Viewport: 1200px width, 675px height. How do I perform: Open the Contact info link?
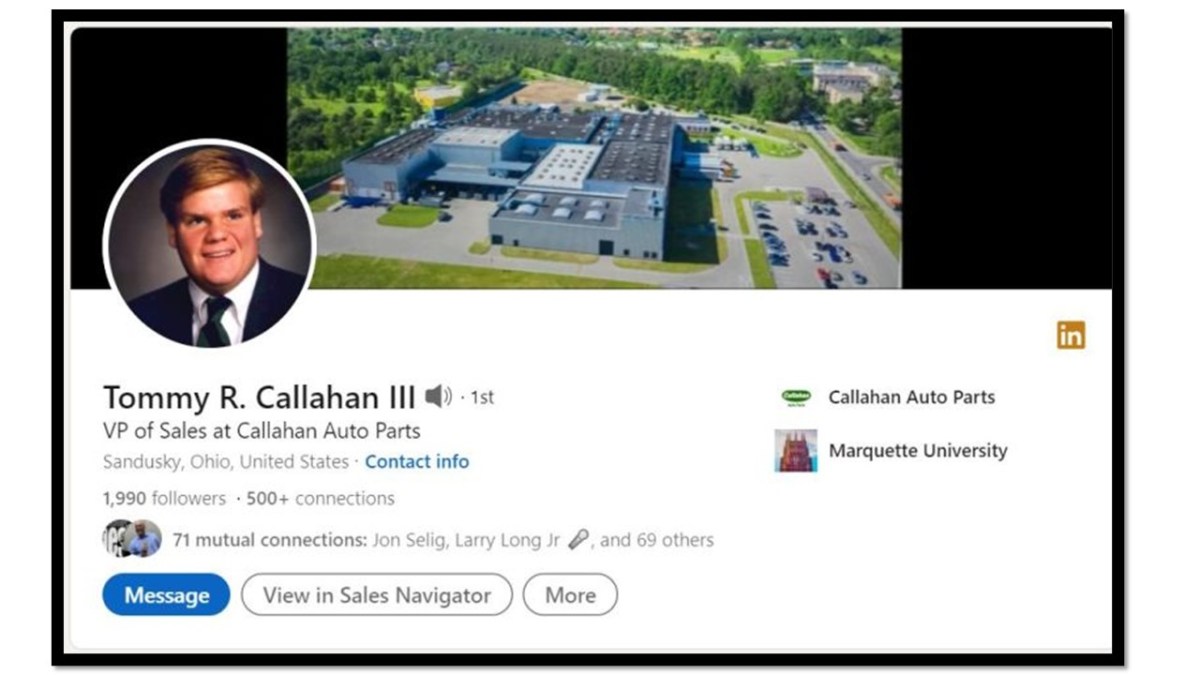(417, 462)
